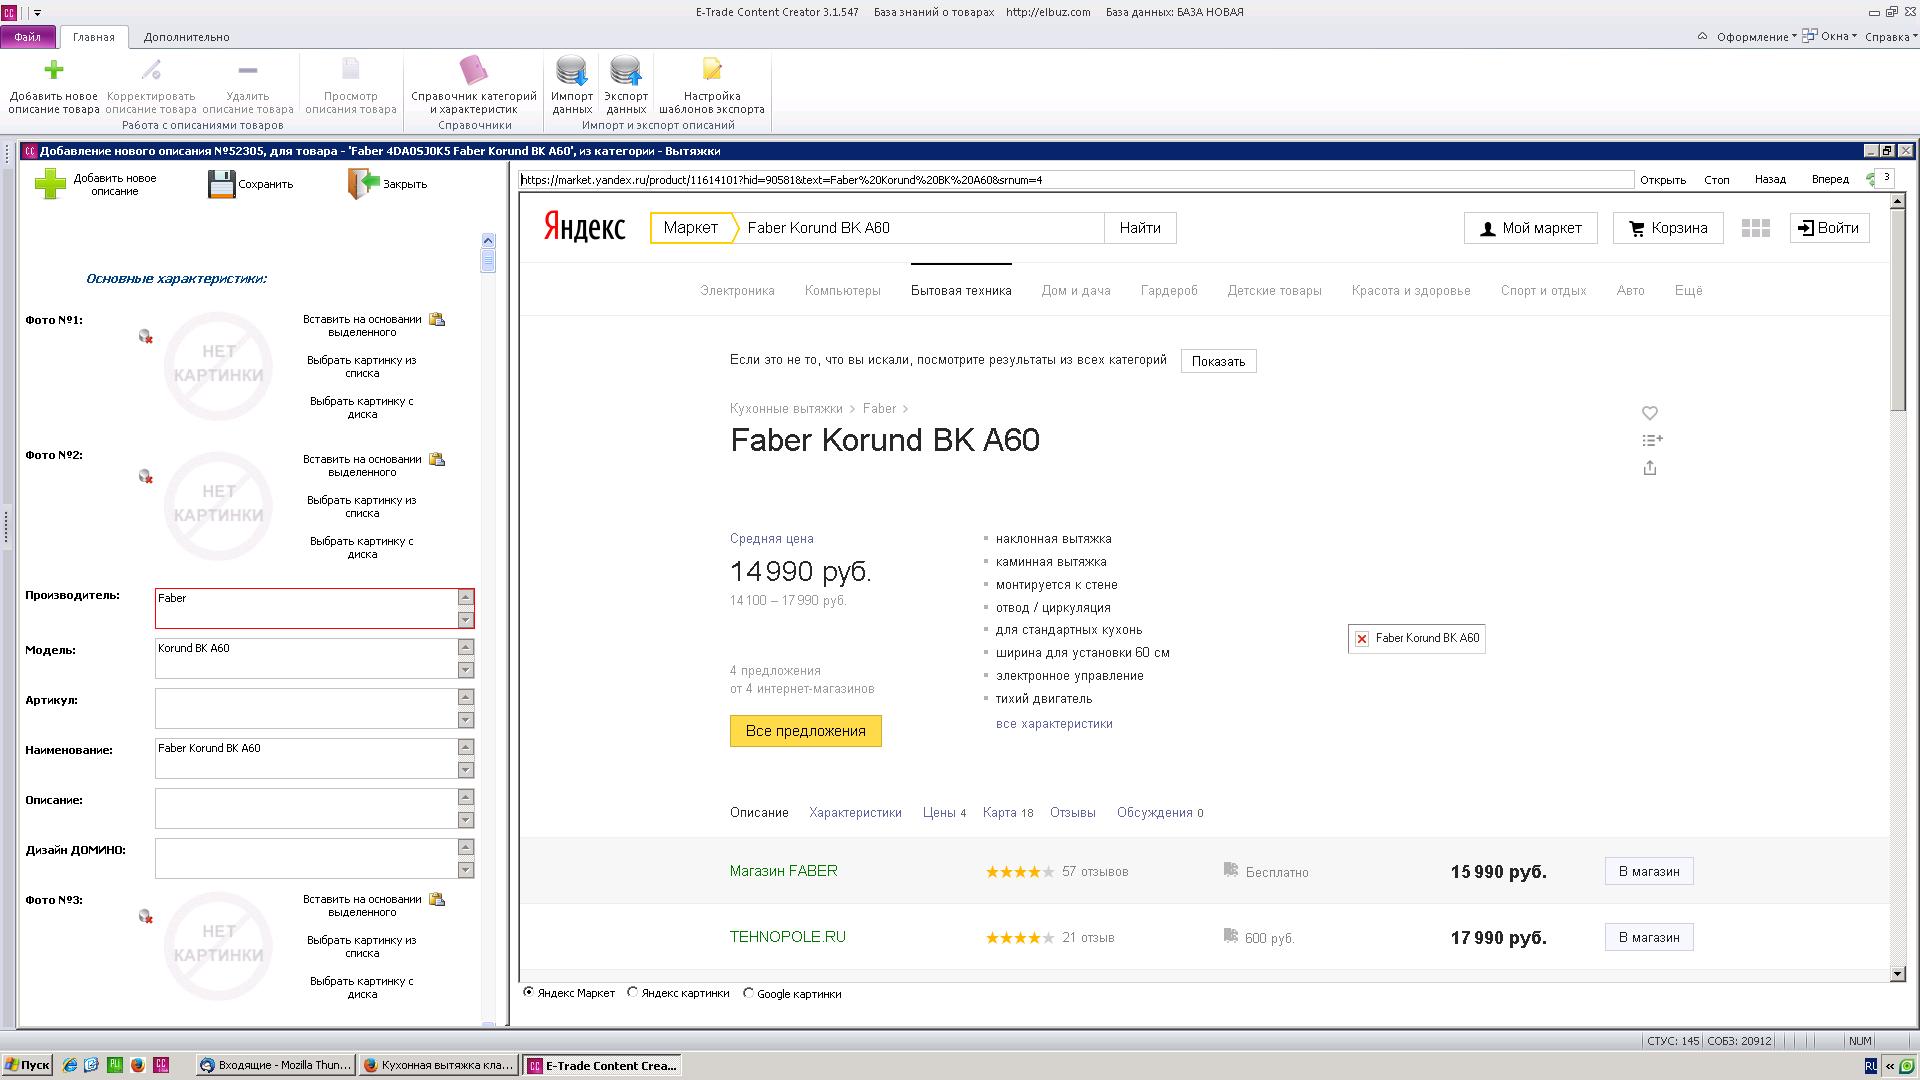Click the Показать button
Screen dimensions: 1920x1080
[1218, 361]
